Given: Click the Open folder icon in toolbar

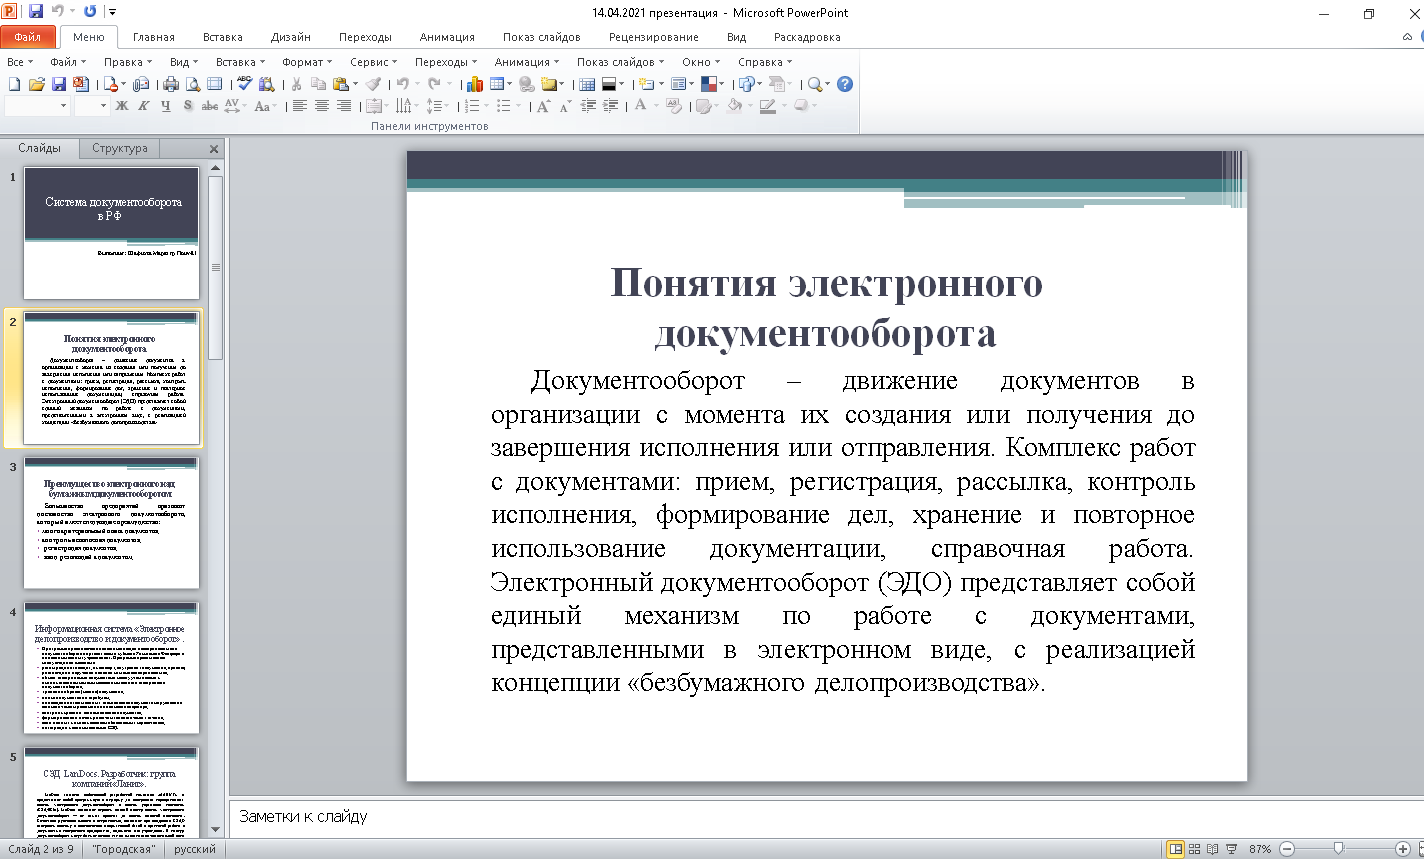Looking at the screenshot, I should pyautogui.click(x=36, y=84).
